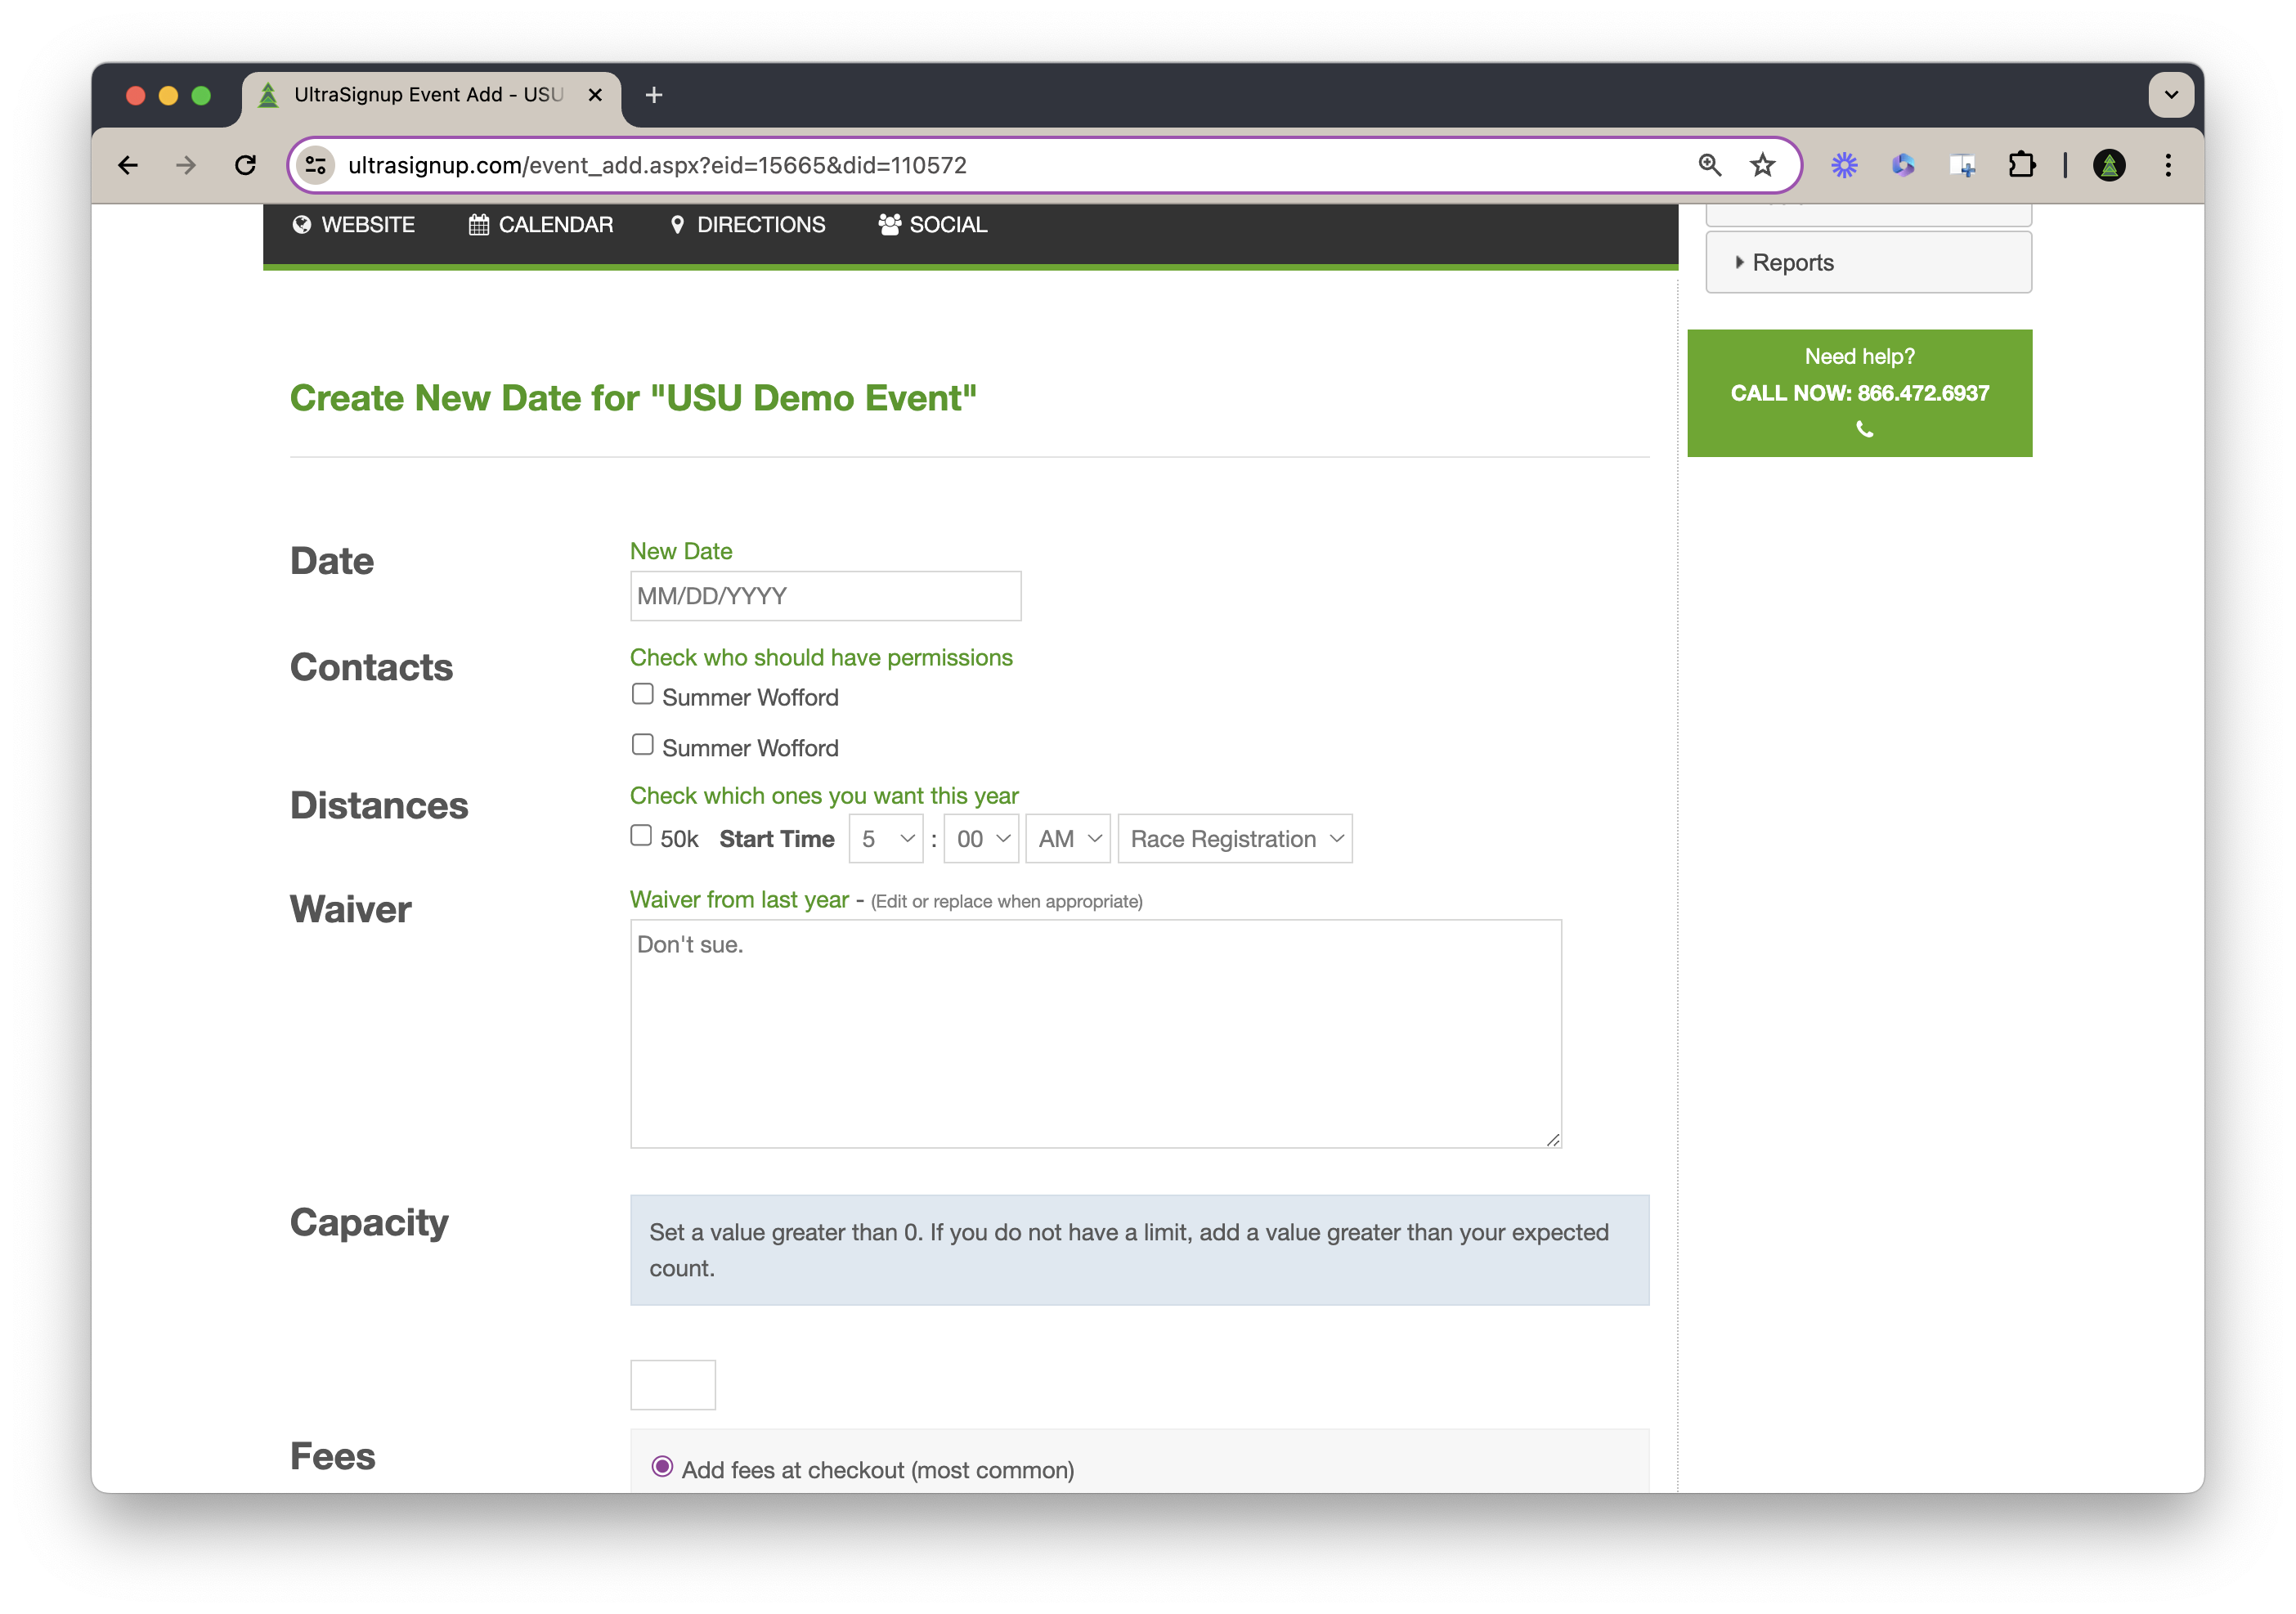This screenshot has width=2296, height=1614.
Task: Open the AM/PM dropdown
Action: click(x=1068, y=839)
